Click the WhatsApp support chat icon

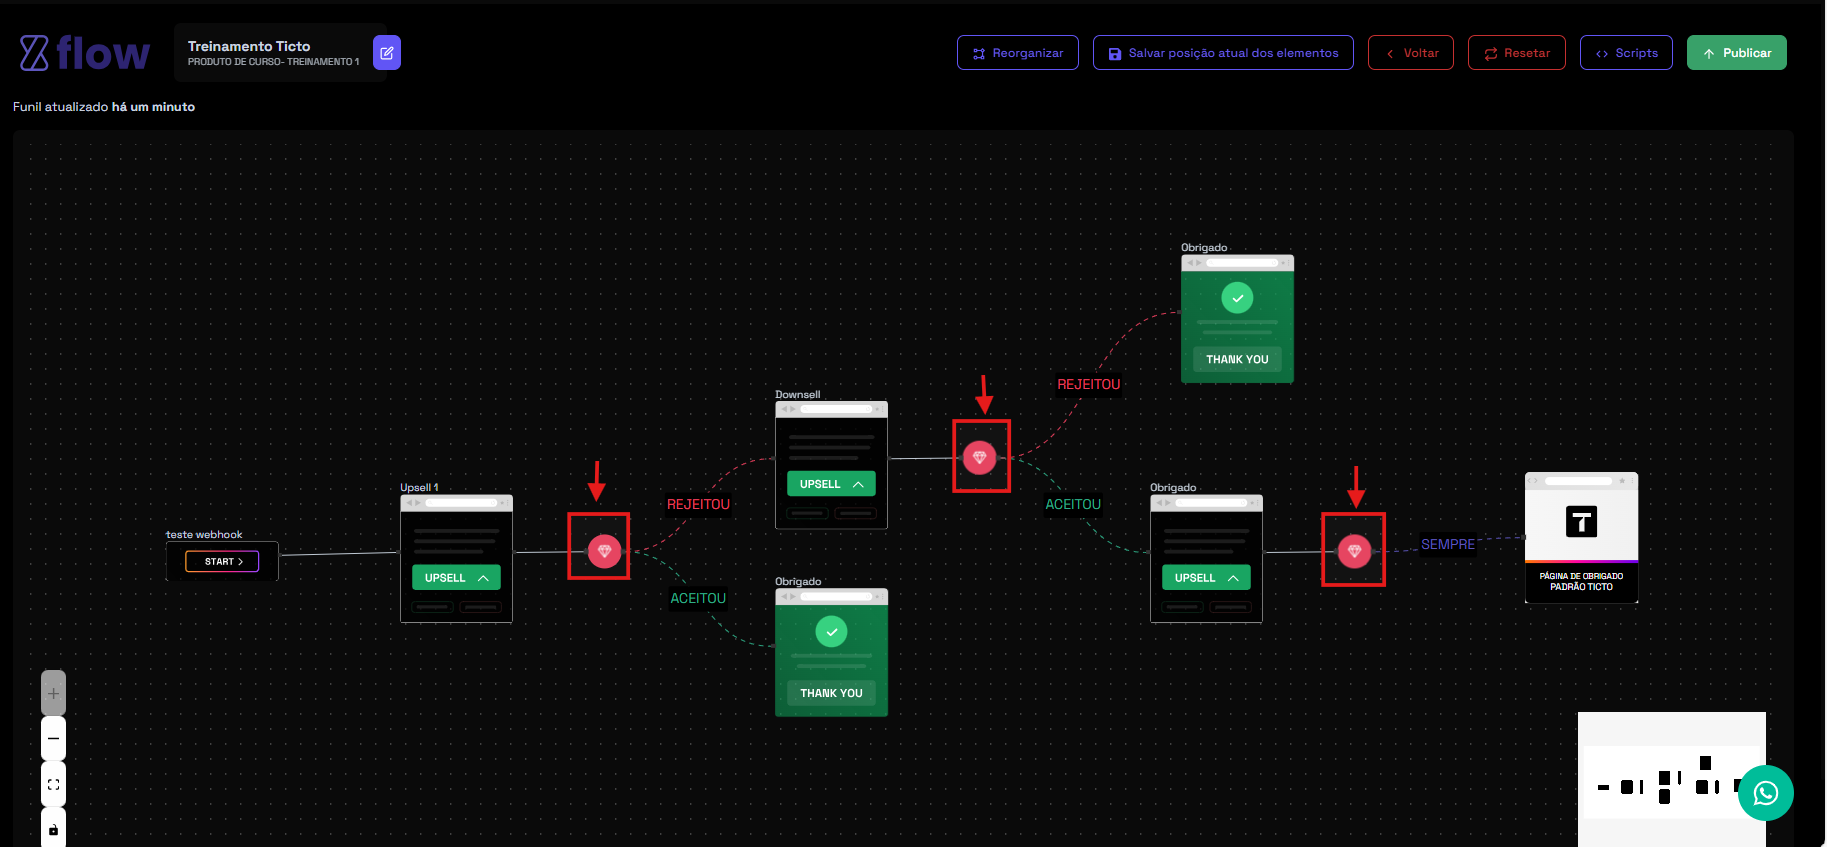pos(1765,793)
